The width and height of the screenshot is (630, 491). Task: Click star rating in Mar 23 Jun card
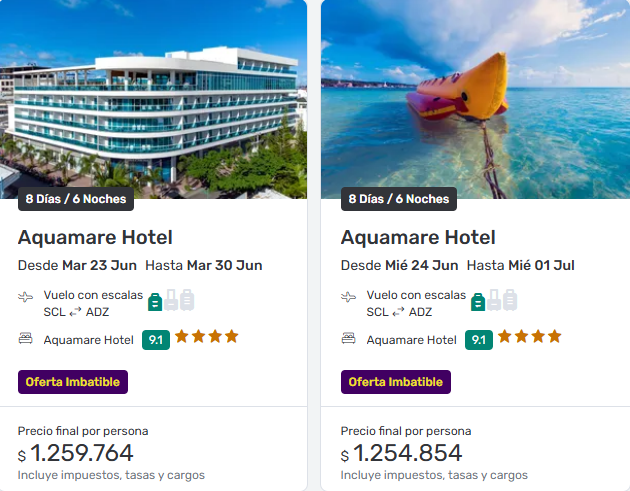point(207,337)
